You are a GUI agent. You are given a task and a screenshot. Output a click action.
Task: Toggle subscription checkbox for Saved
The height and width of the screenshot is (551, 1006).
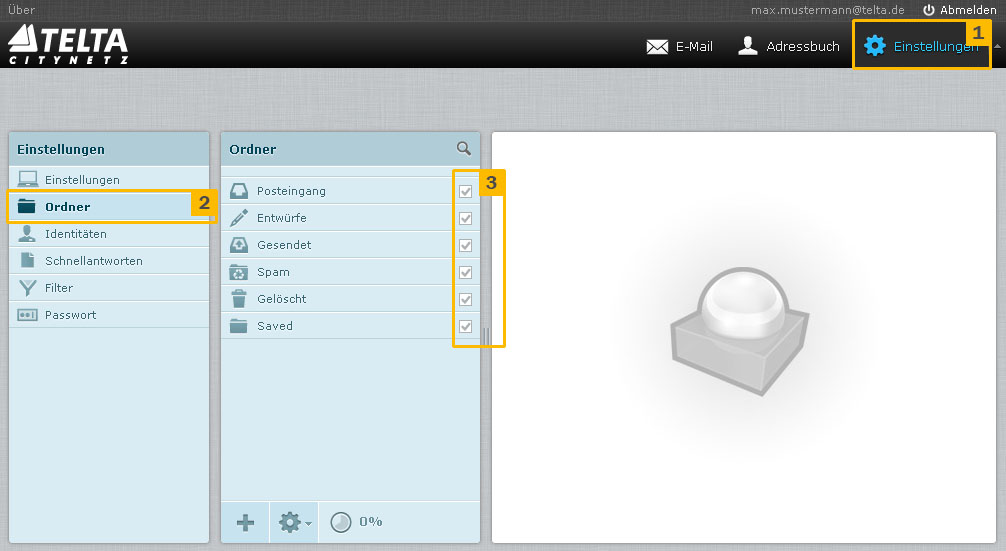pos(465,326)
